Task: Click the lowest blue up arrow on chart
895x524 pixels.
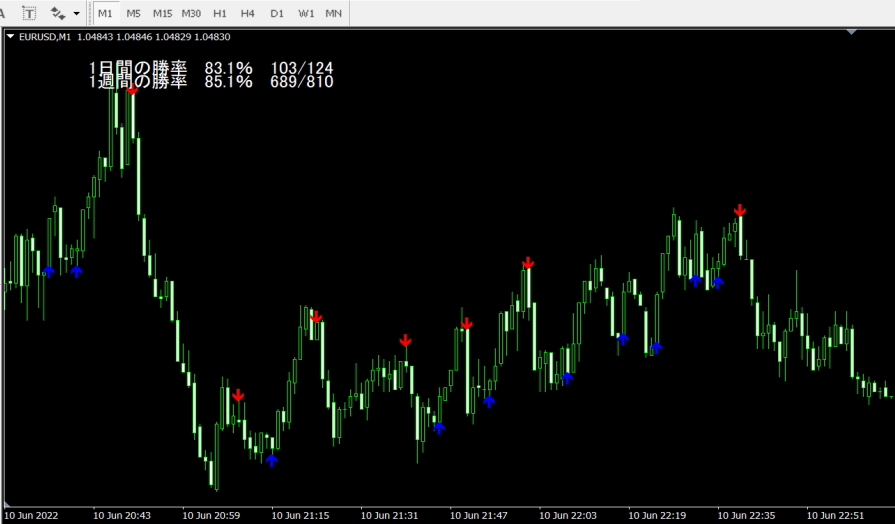Action: pyautogui.click(x=272, y=460)
